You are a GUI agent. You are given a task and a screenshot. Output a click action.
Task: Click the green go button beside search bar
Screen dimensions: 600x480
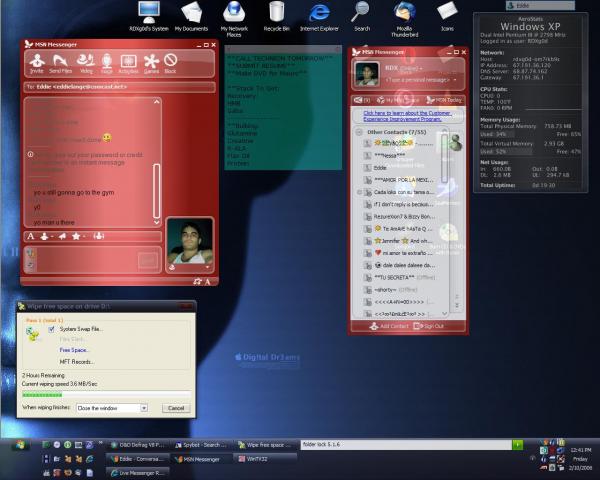517,445
